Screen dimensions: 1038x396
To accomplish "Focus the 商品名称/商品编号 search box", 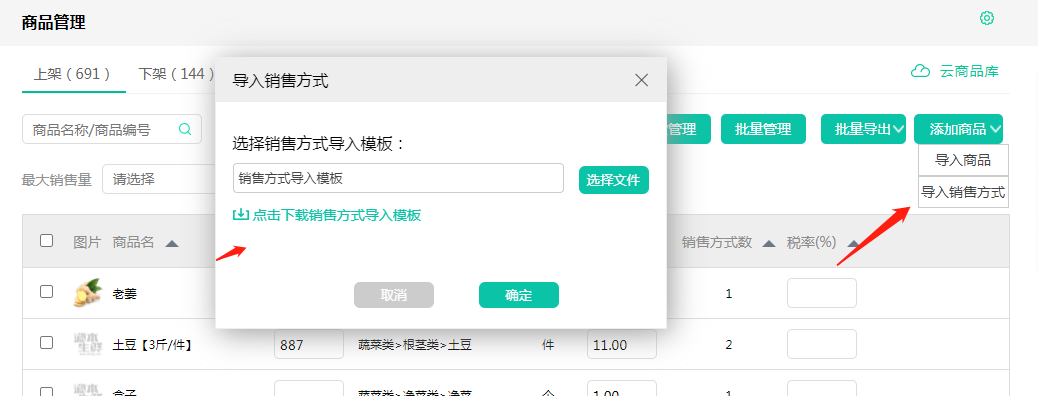I will pyautogui.click(x=112, y=129).
